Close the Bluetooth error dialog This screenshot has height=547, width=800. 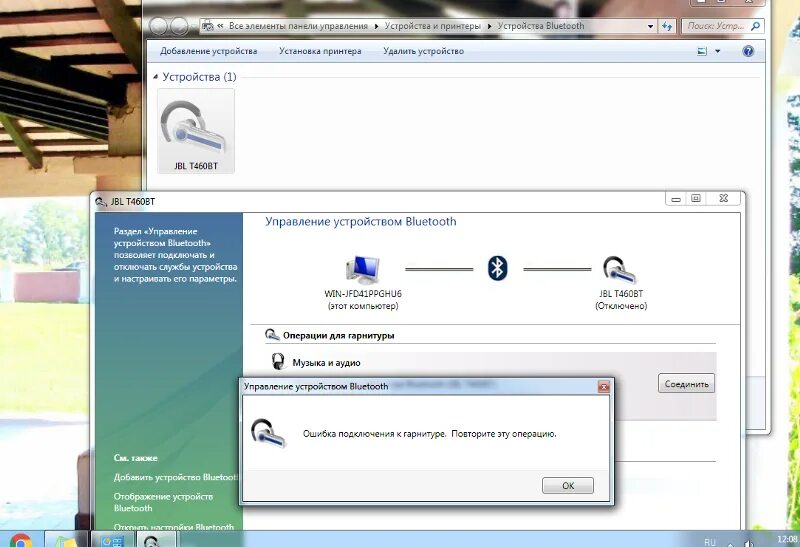tap(603, 387)
